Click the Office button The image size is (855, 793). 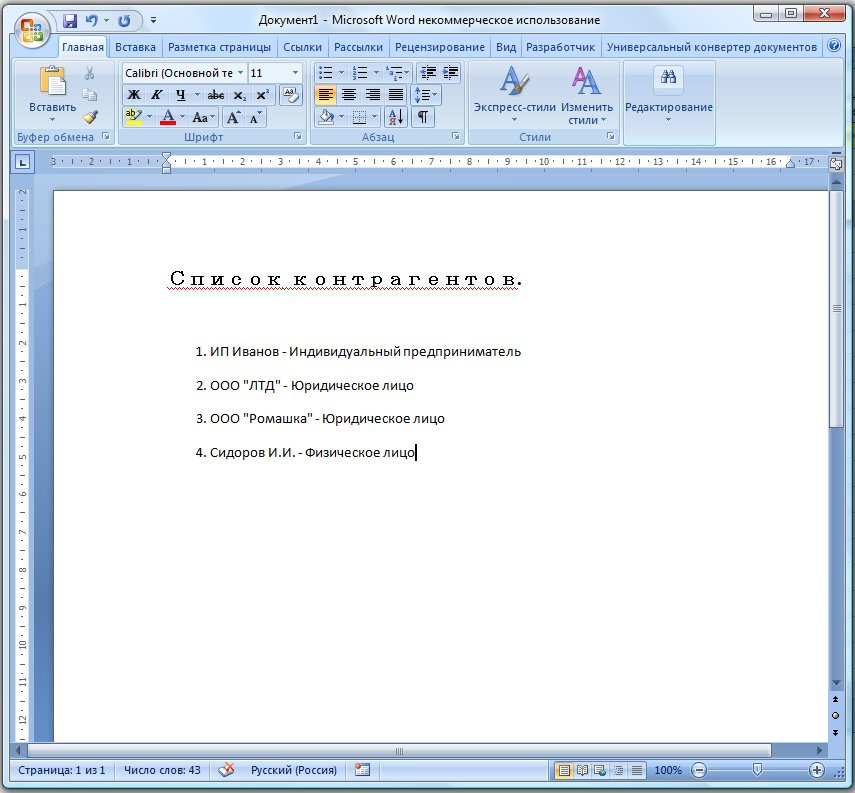click(x=32, y=29)
